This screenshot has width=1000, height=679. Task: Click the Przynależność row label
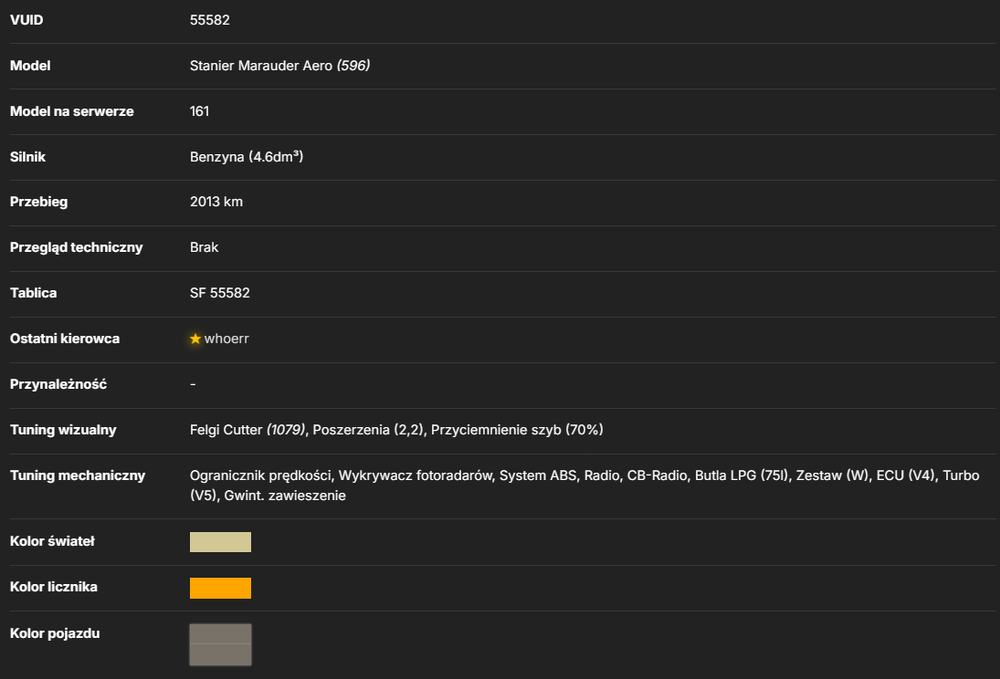58,384
